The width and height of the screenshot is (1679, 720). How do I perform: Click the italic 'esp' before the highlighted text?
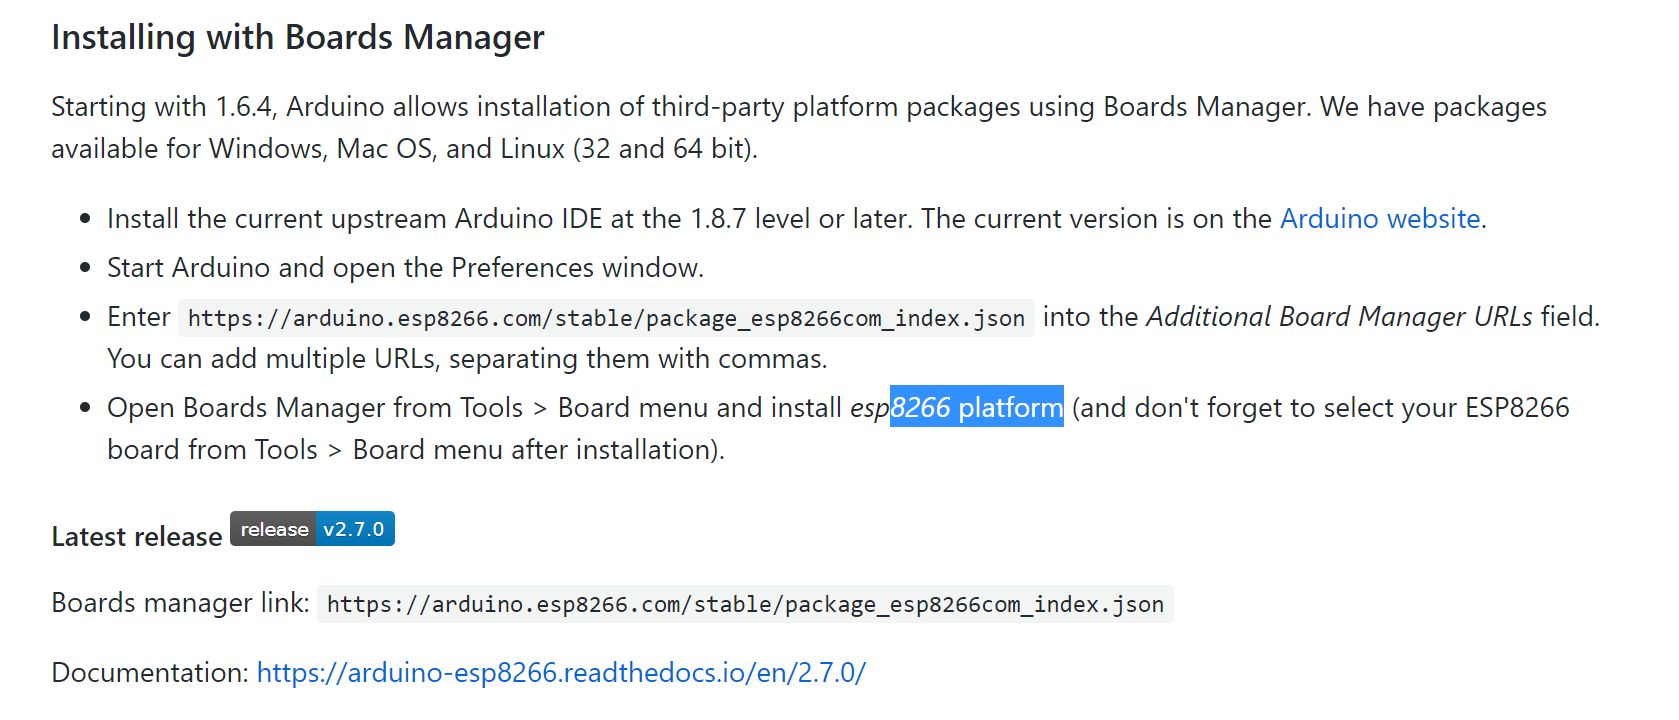(x=869, y=409)
